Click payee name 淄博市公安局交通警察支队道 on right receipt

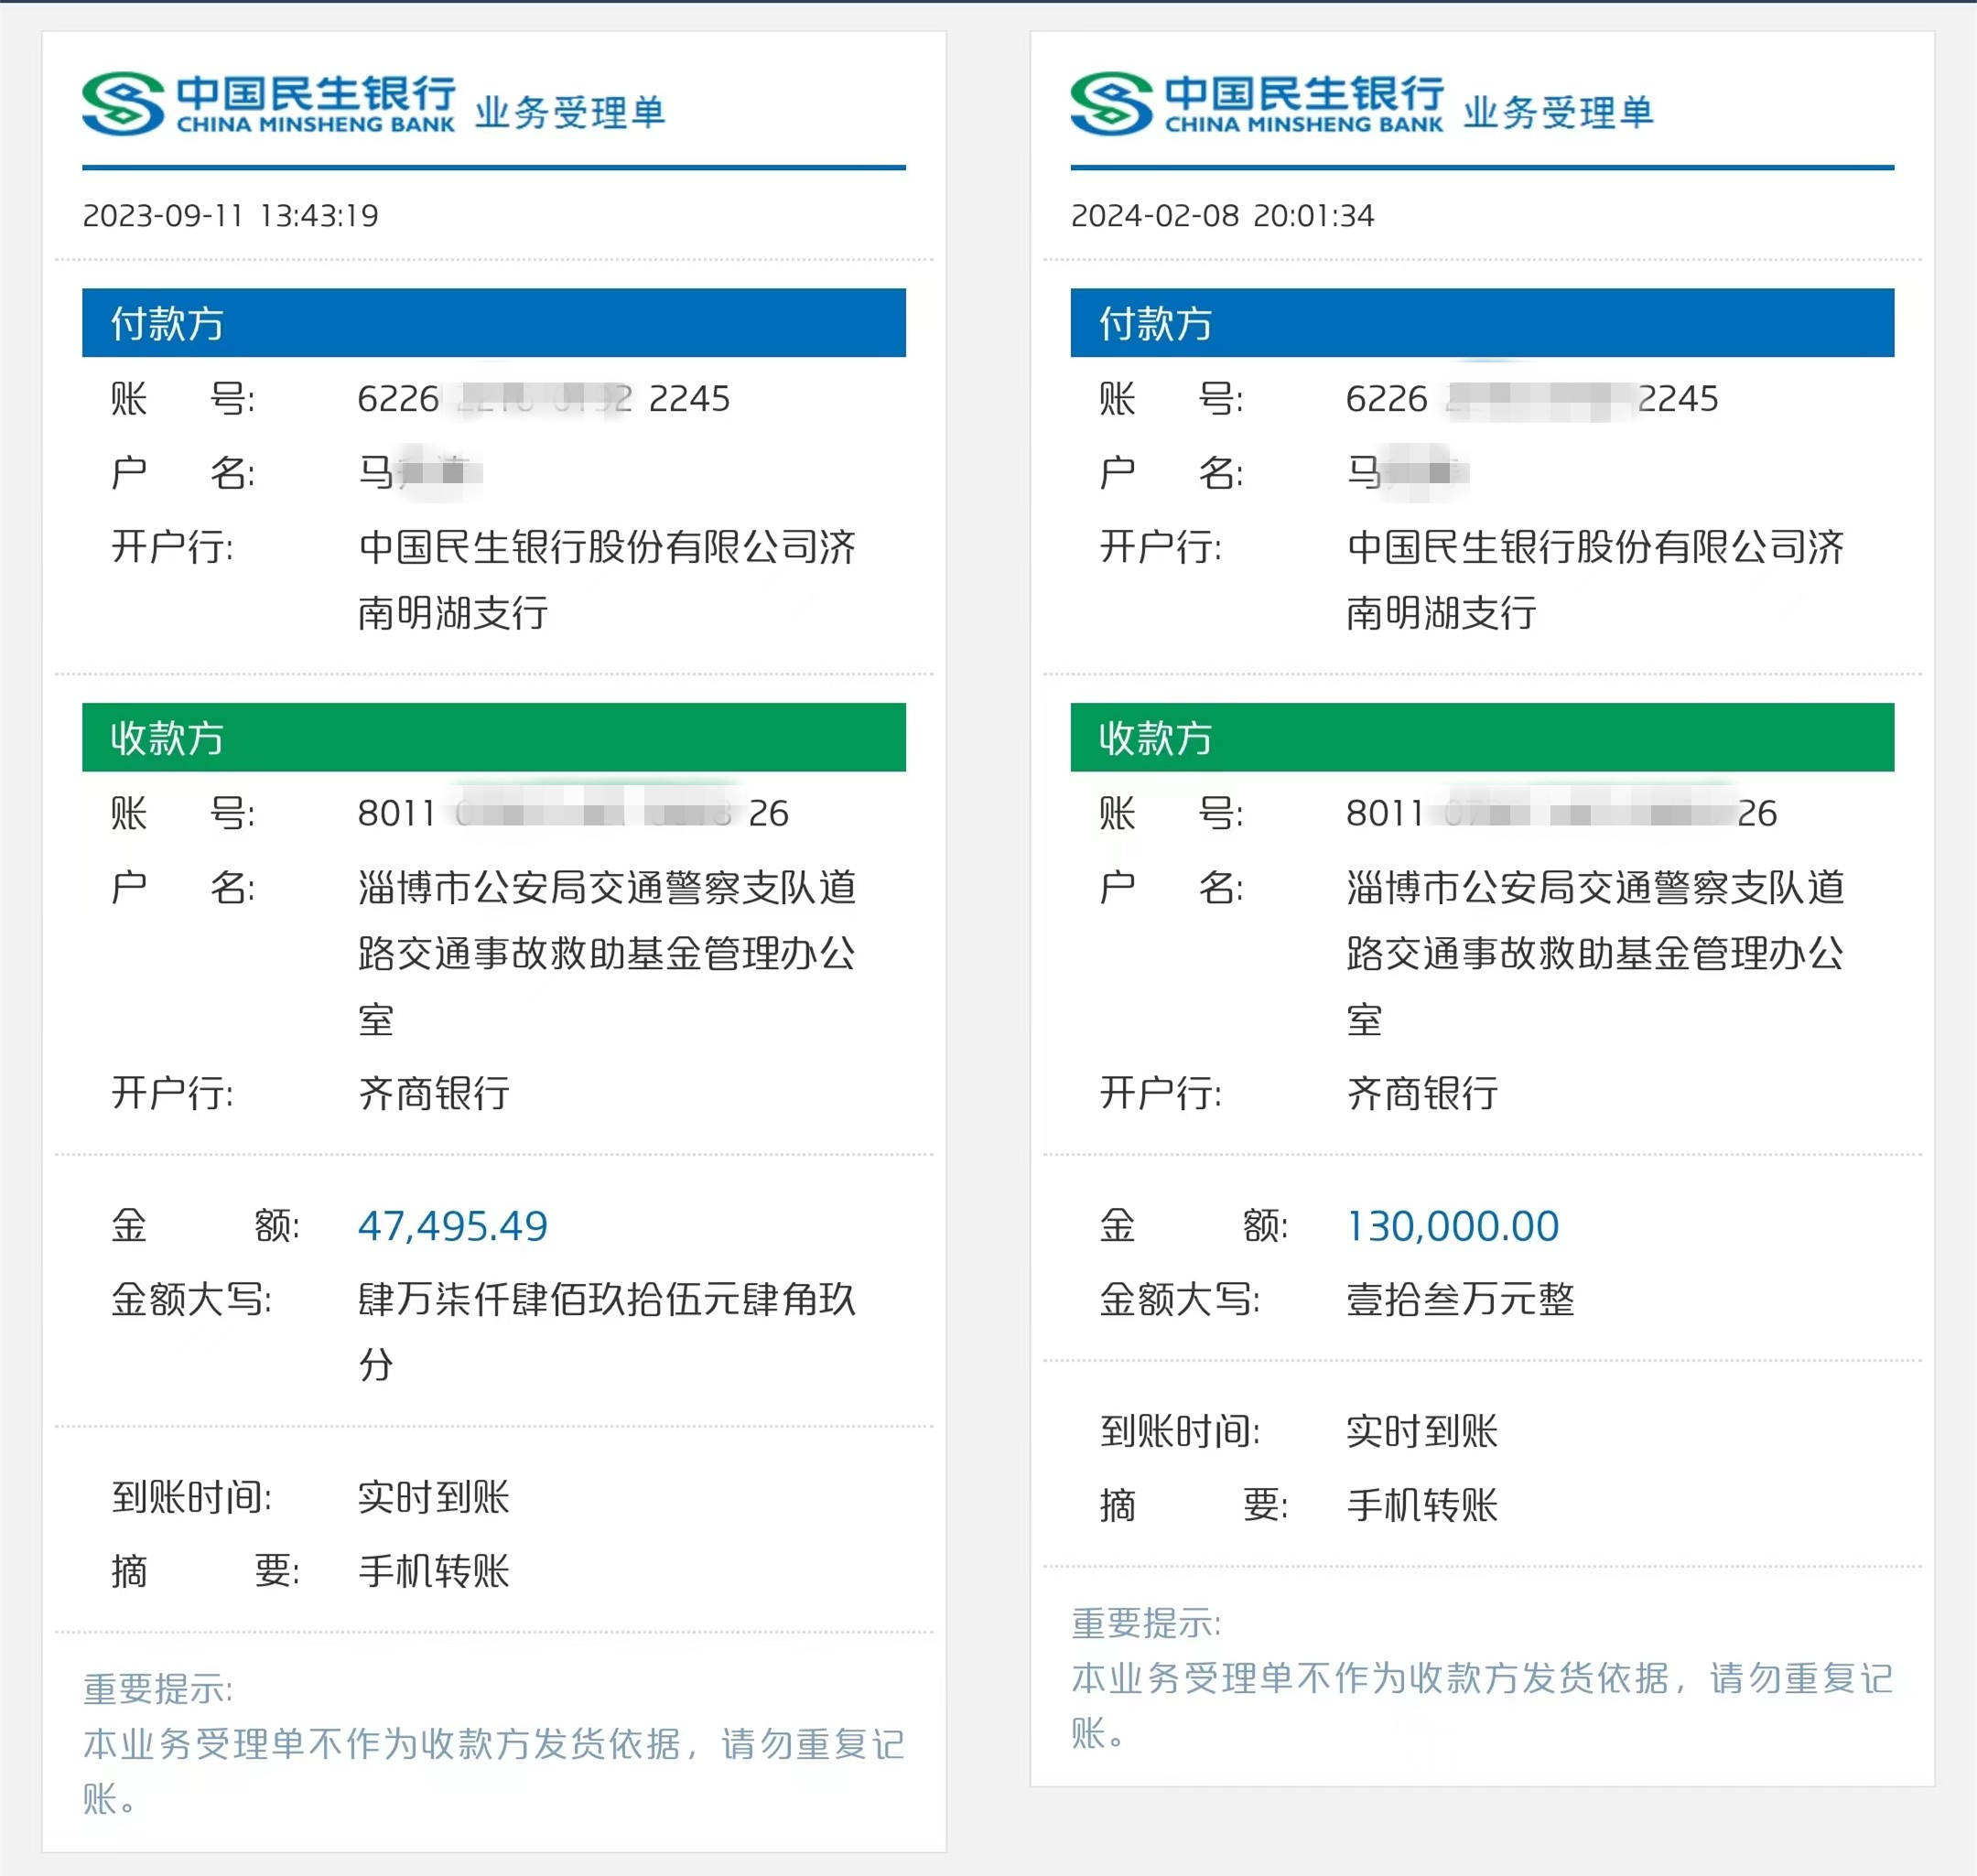(1595, 887)
